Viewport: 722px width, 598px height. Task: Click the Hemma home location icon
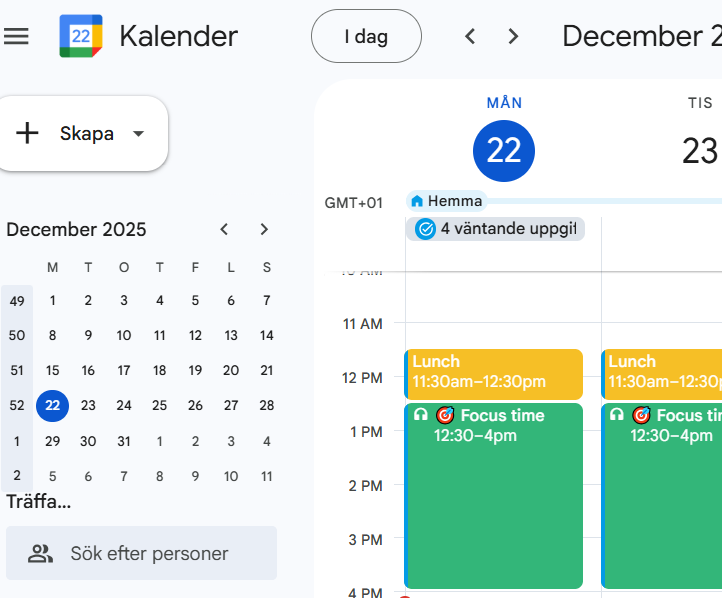point(417,201)
